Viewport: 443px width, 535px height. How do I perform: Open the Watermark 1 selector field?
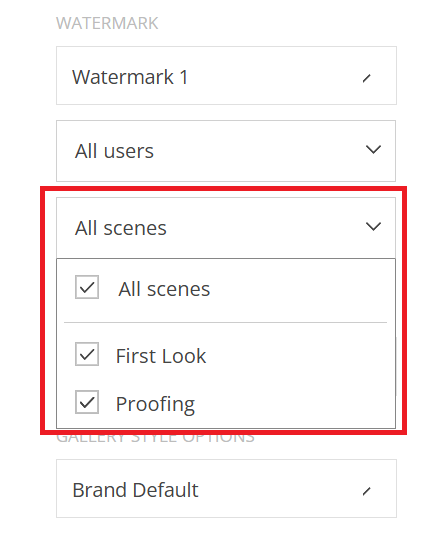click(226, 75)
